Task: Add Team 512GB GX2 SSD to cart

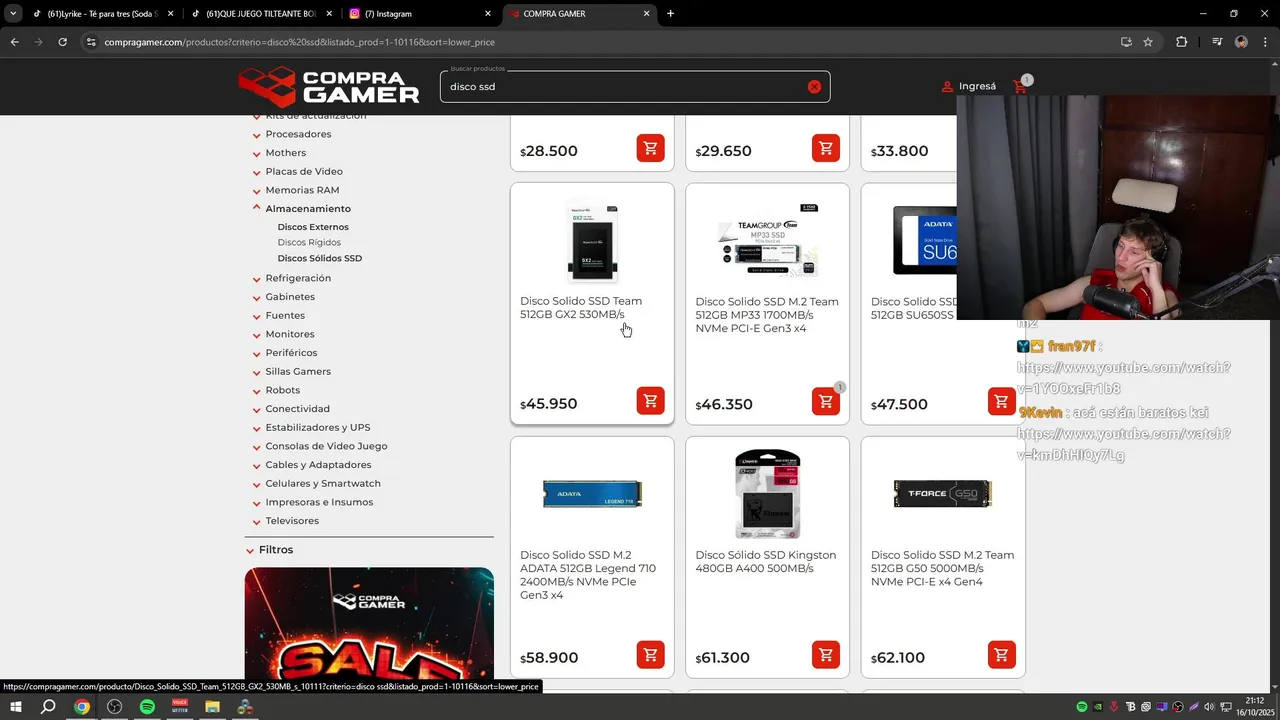Action: (x=650, y=401)
